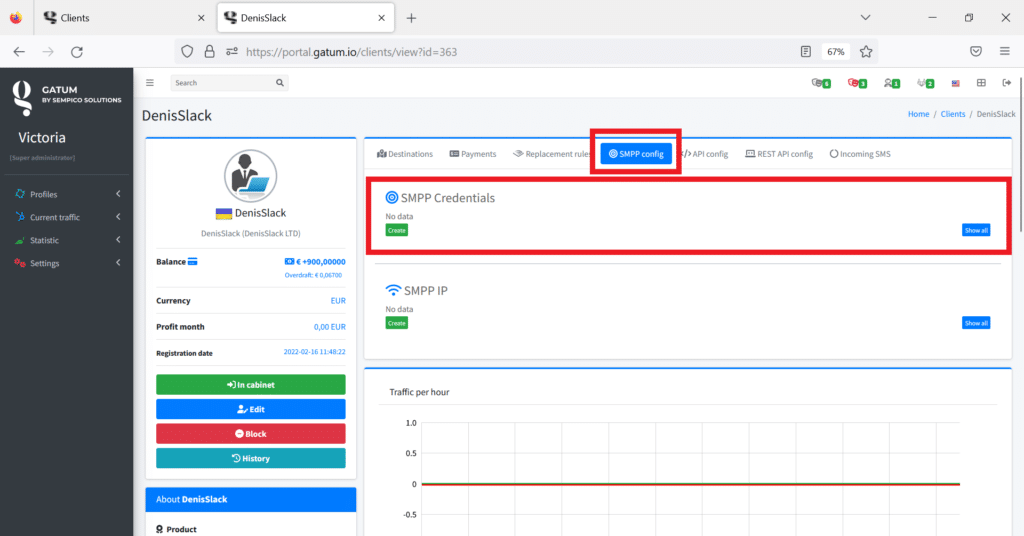Click the 67% zoom level indicator
This screenshot has height=536, width=1024.
tap(836, 52)
